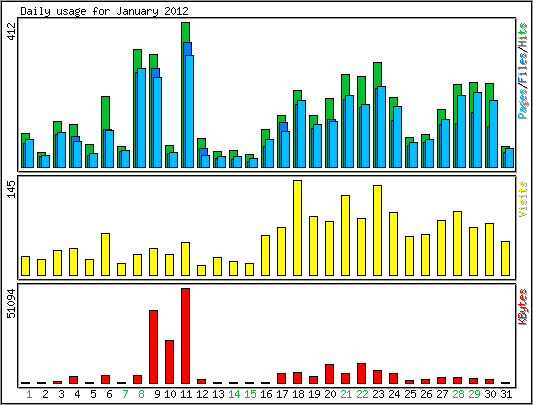The height and width of the screenshot is (405, 533).
Task: Click day label 23 on the x-axis
Action: point(378,394)
